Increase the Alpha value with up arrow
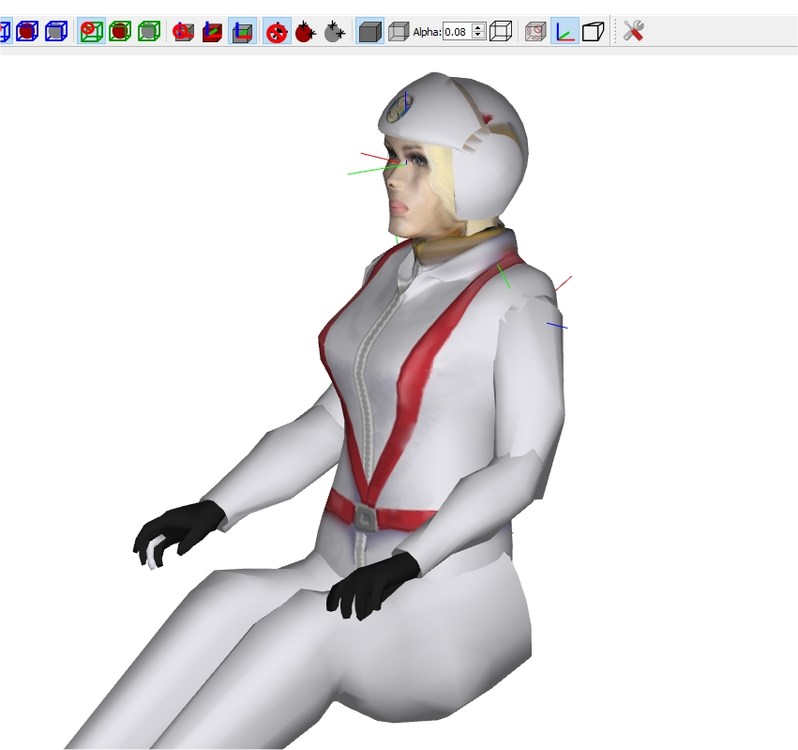Screen dimensions: 798x750 tap(478, 27)
